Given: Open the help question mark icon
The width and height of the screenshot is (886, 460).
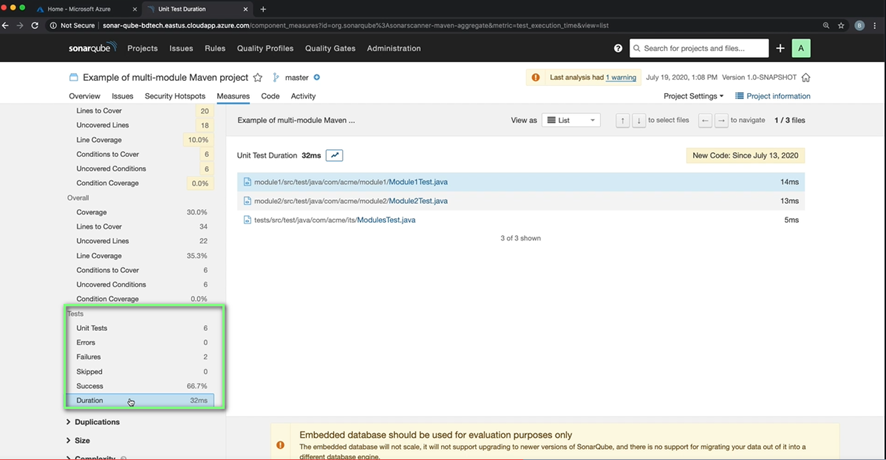Looking at the screenshot, I should point(618,48).
